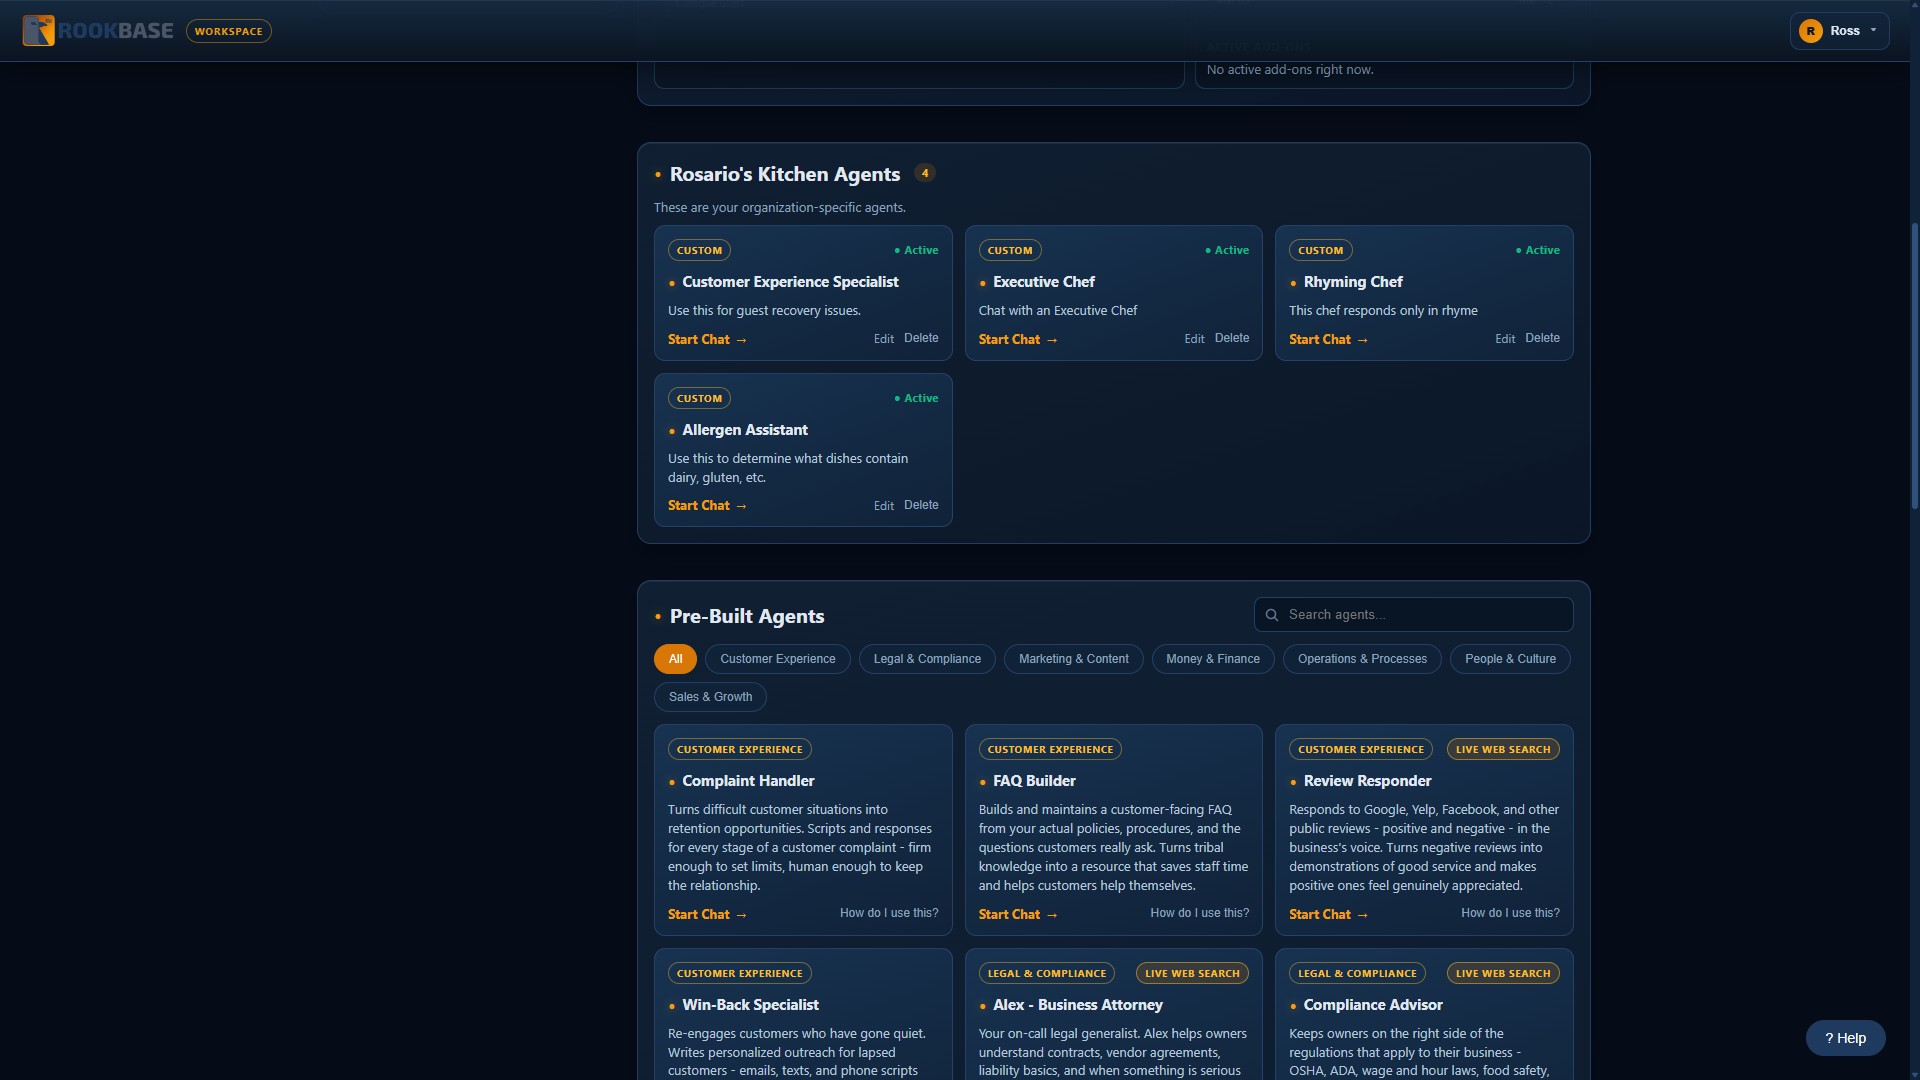Show Sales & Growth agents
This screenshot has height=1080, width=1920.
pos(710,697)
